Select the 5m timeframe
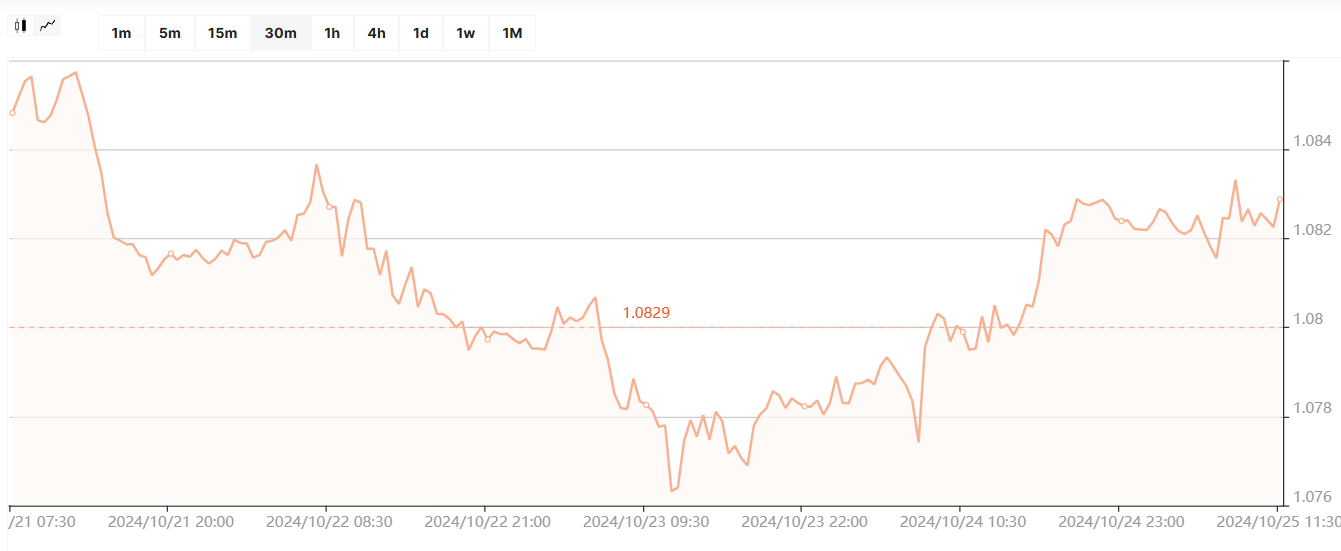This screenshot has width=1341, height=551. [x=170, y=33]
